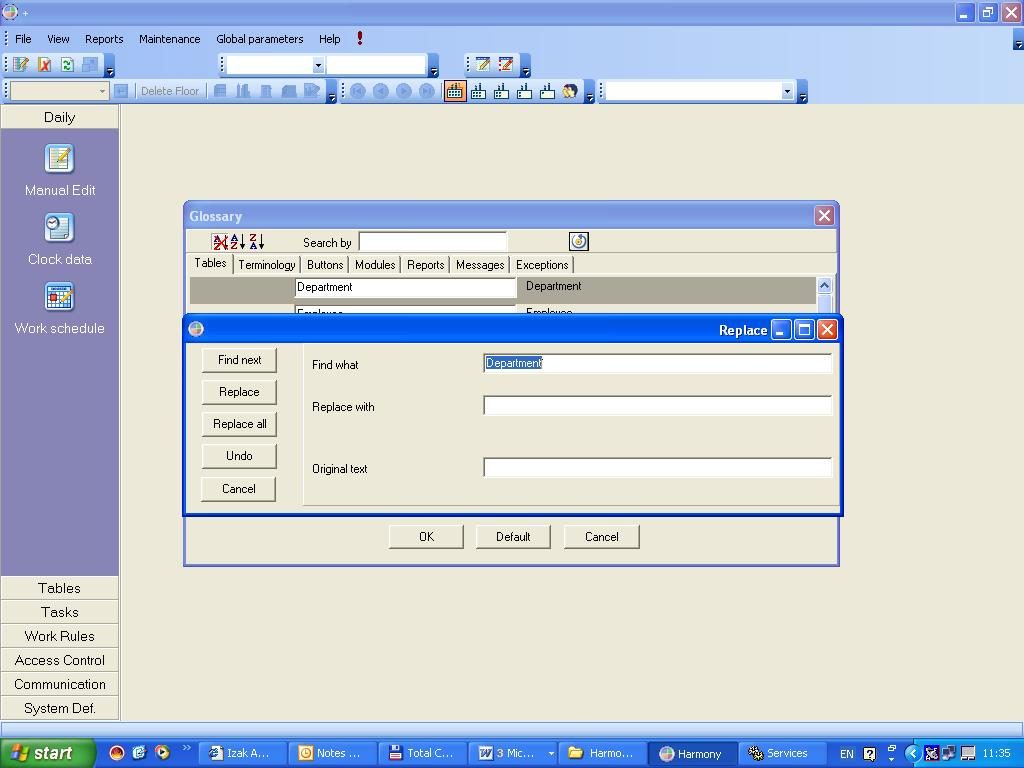1024x768 pixels.
Task: Click the sort descending Z-A icon
Action: pyautogui.click(x=256, y=242)
